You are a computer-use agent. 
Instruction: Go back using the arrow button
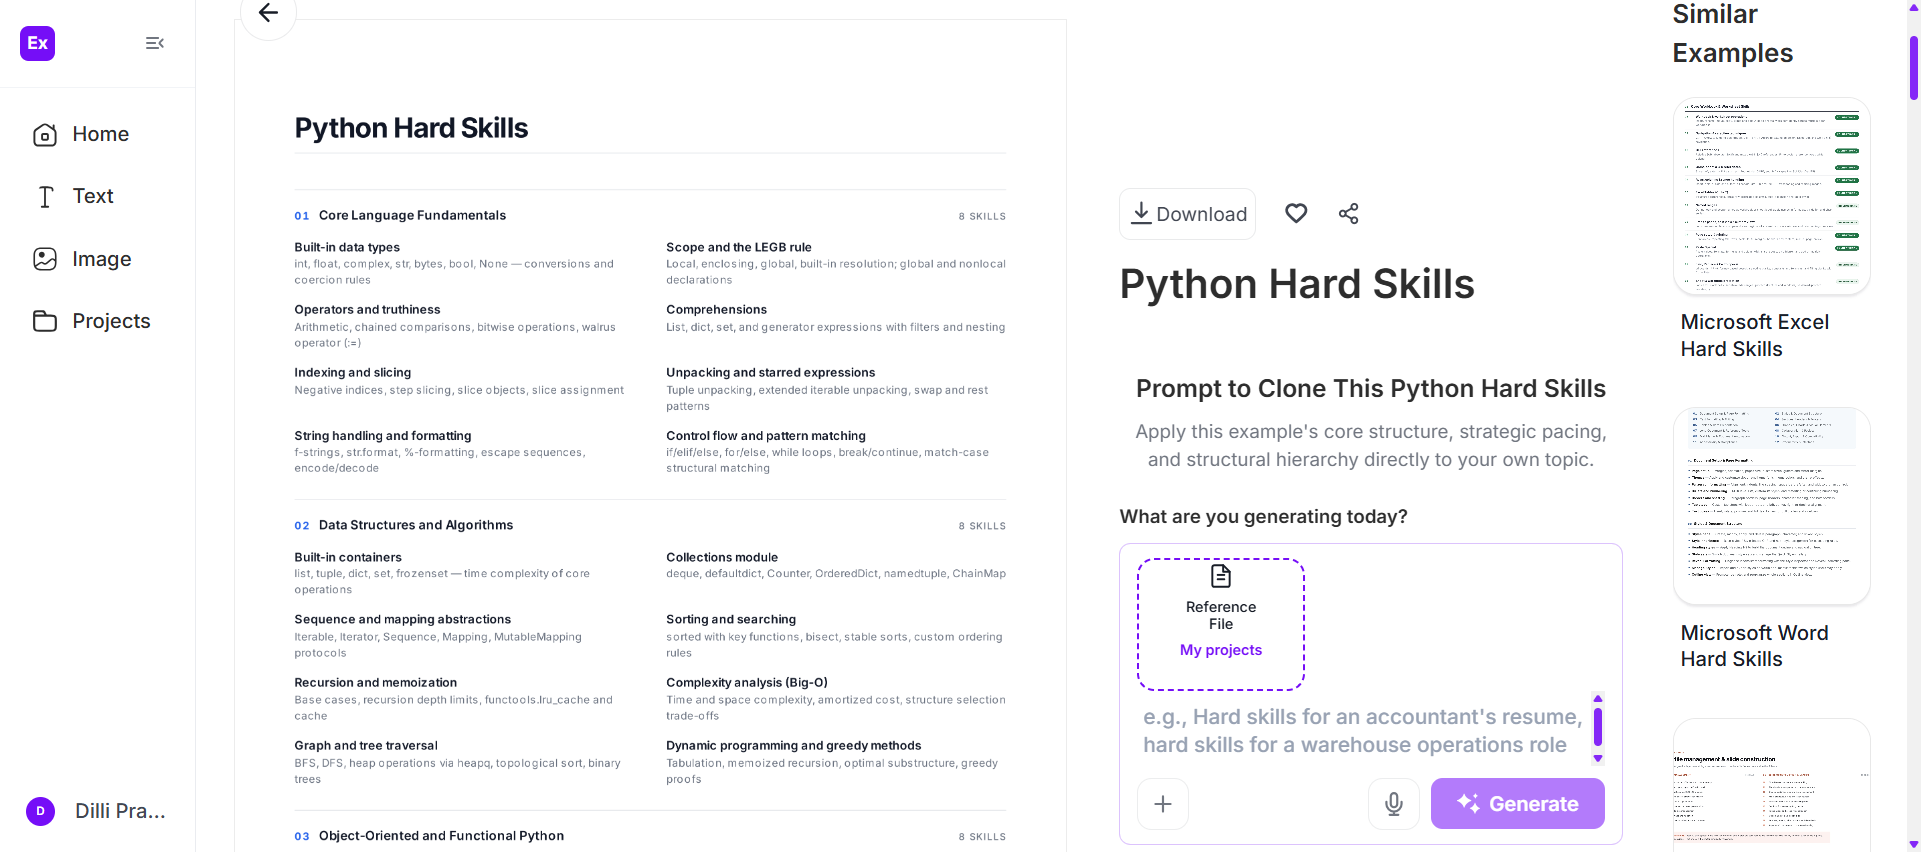(268, 13)
